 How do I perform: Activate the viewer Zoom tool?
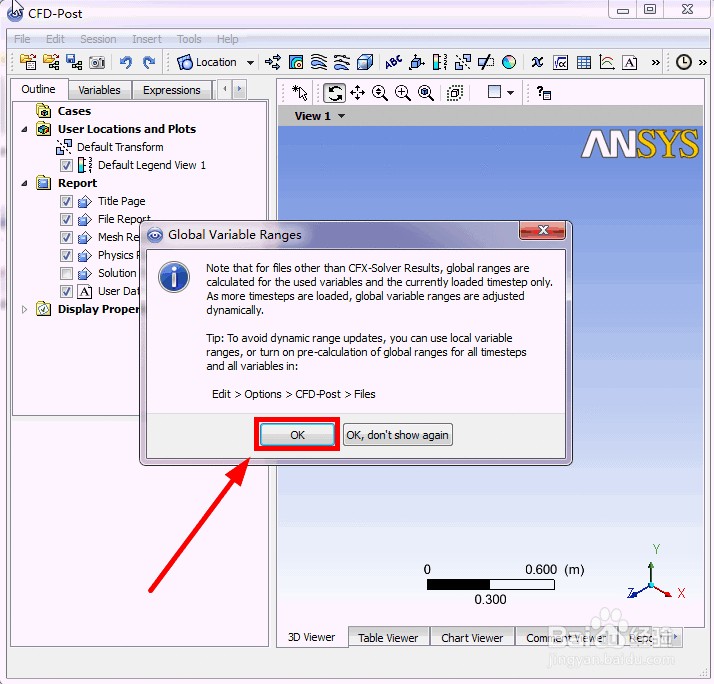(380, 92)
